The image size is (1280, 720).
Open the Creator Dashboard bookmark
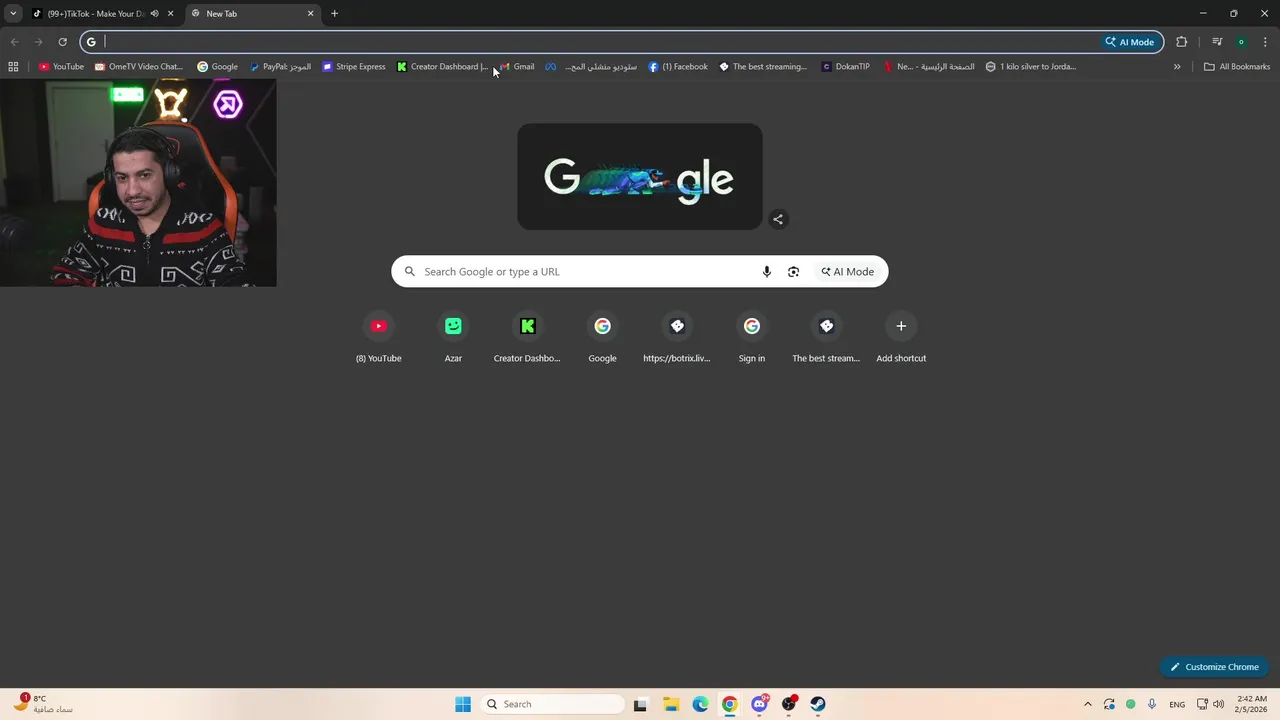[x=442, y=67]
